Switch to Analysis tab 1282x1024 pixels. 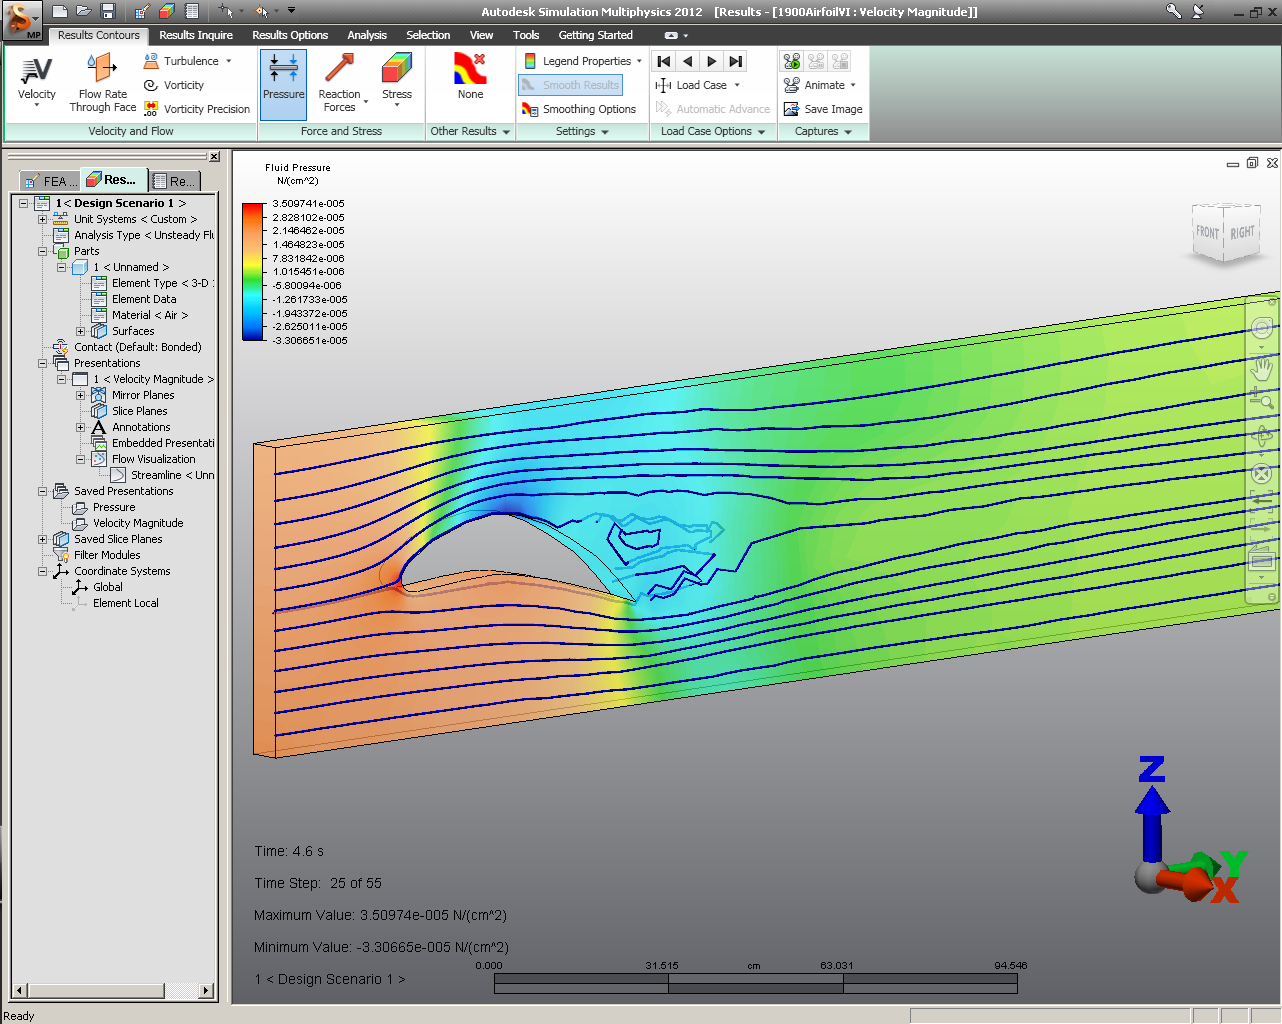[x=367, y=35]
